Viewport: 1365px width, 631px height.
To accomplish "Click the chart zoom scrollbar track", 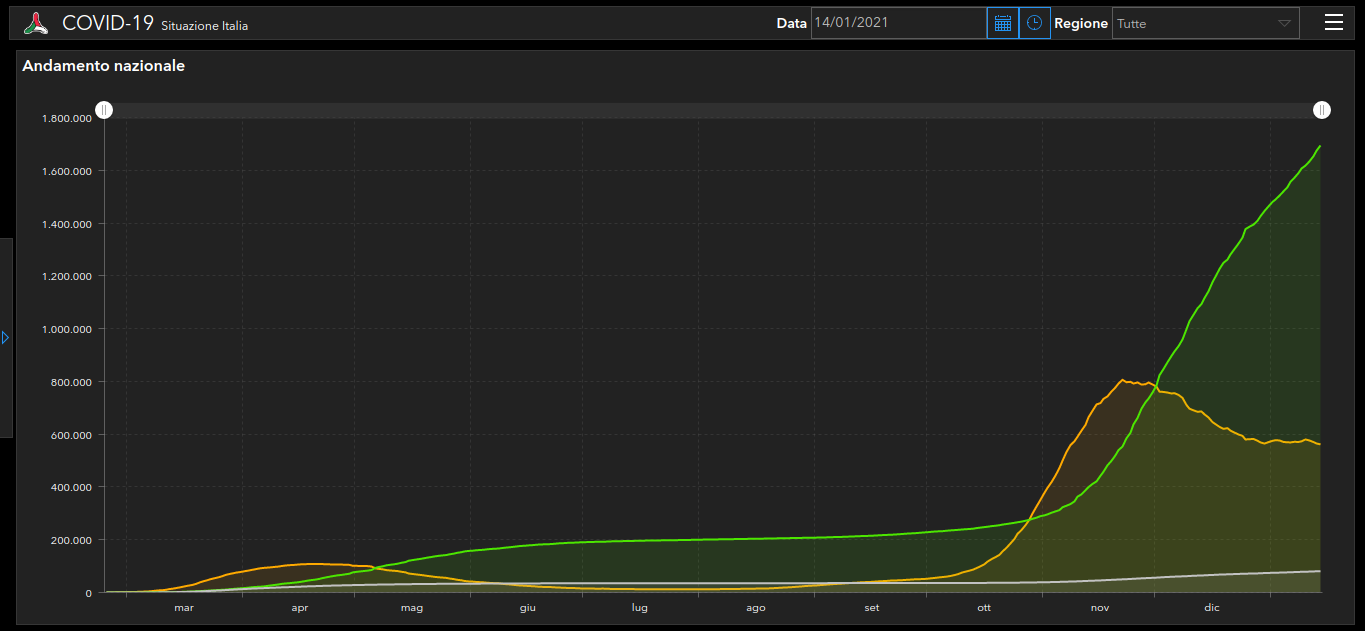I will (713, 110).
